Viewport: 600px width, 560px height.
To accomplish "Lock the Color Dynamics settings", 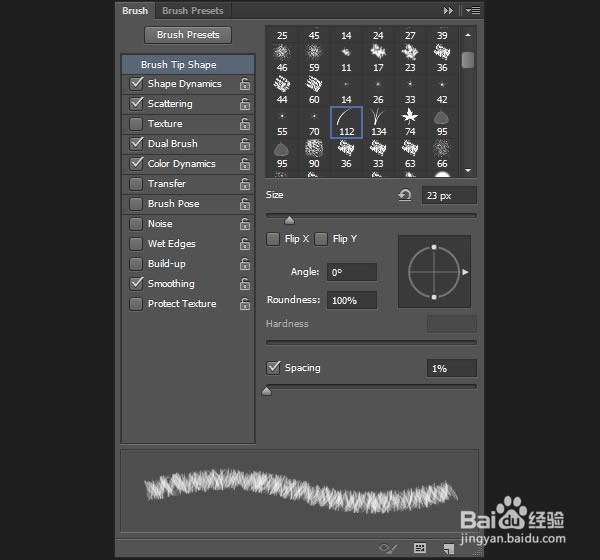I will 245,164.
